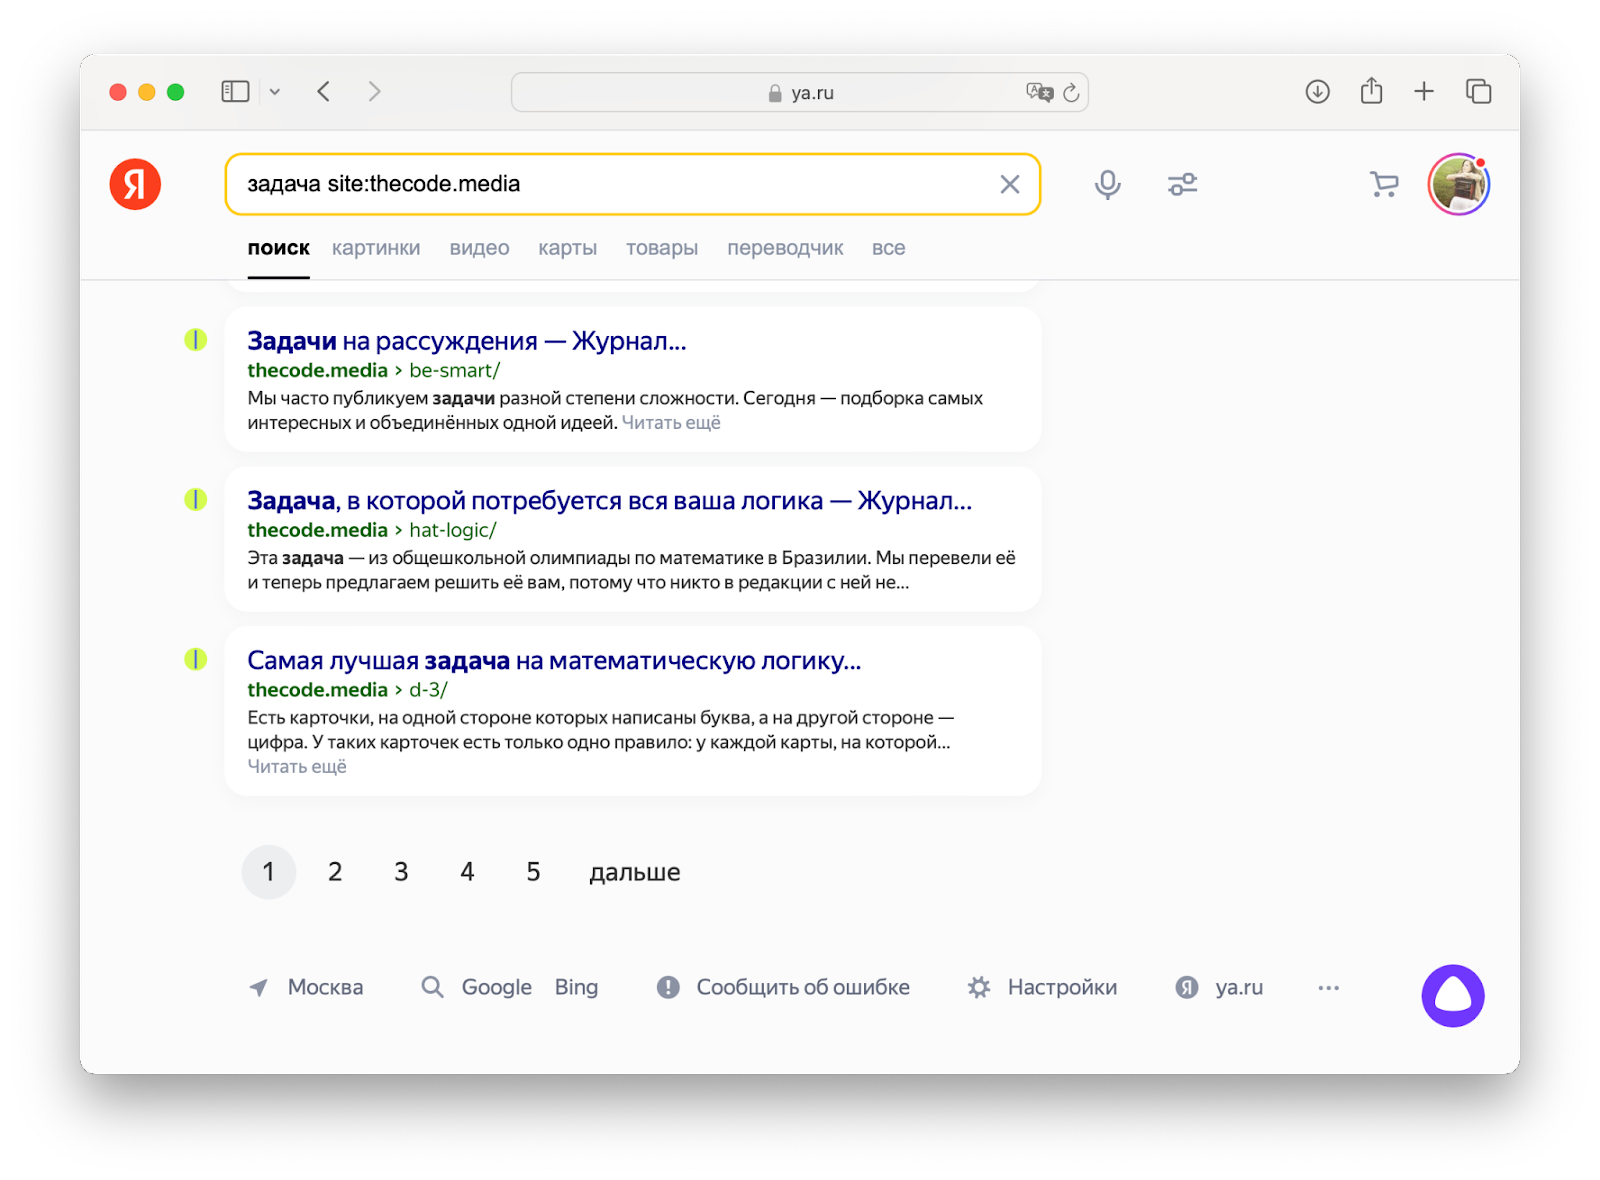
Task: Open page translation icon in the address bar
Action: [1037, 92]
